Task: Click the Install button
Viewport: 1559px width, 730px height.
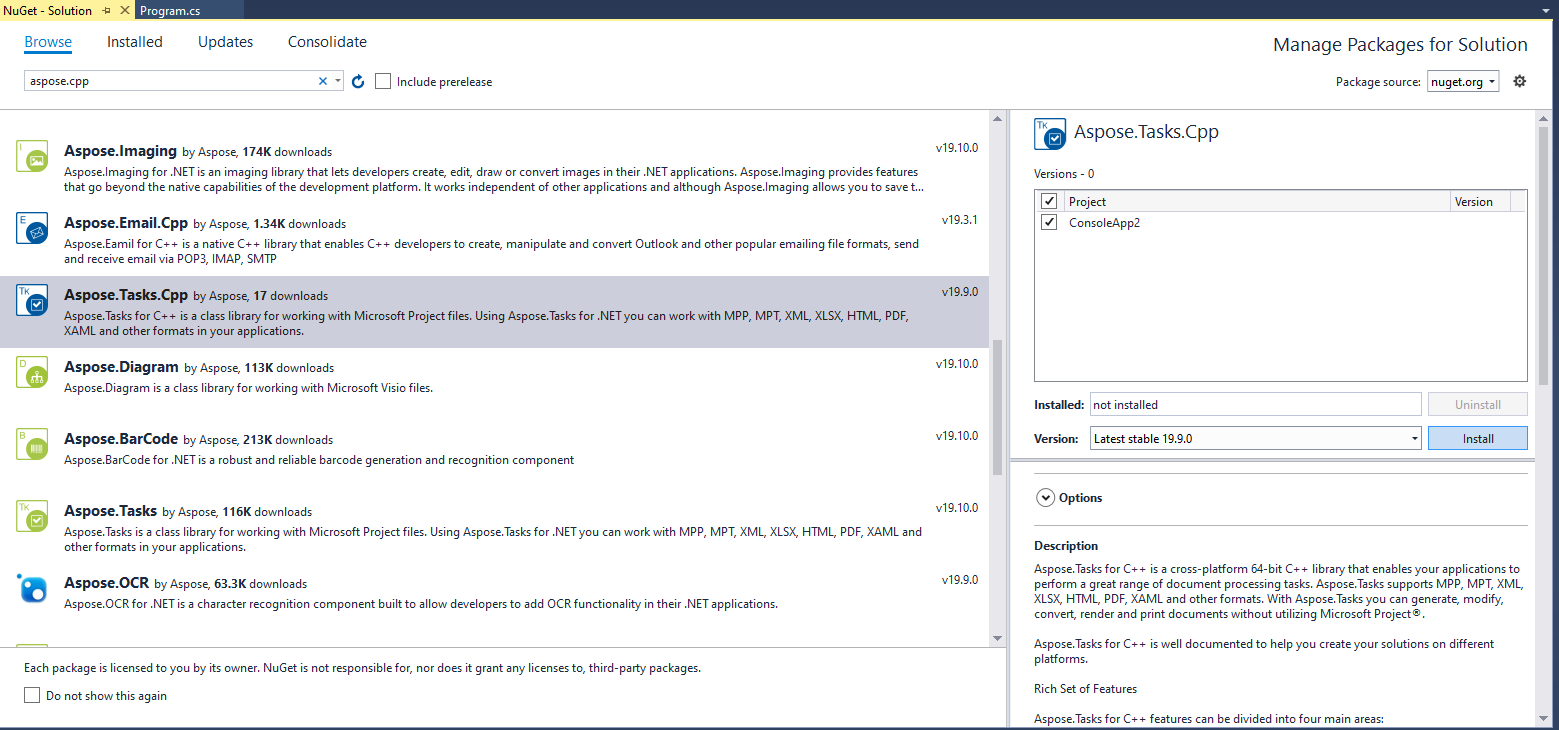Action: click(x=1477, y=438)
